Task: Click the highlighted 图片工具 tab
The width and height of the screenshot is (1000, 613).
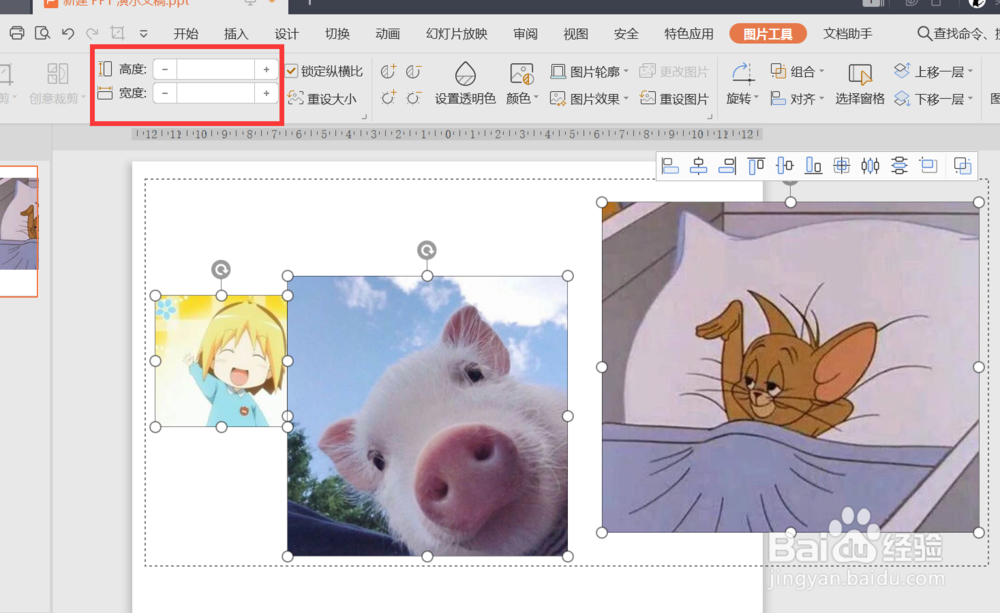Action: click(768, 34)
